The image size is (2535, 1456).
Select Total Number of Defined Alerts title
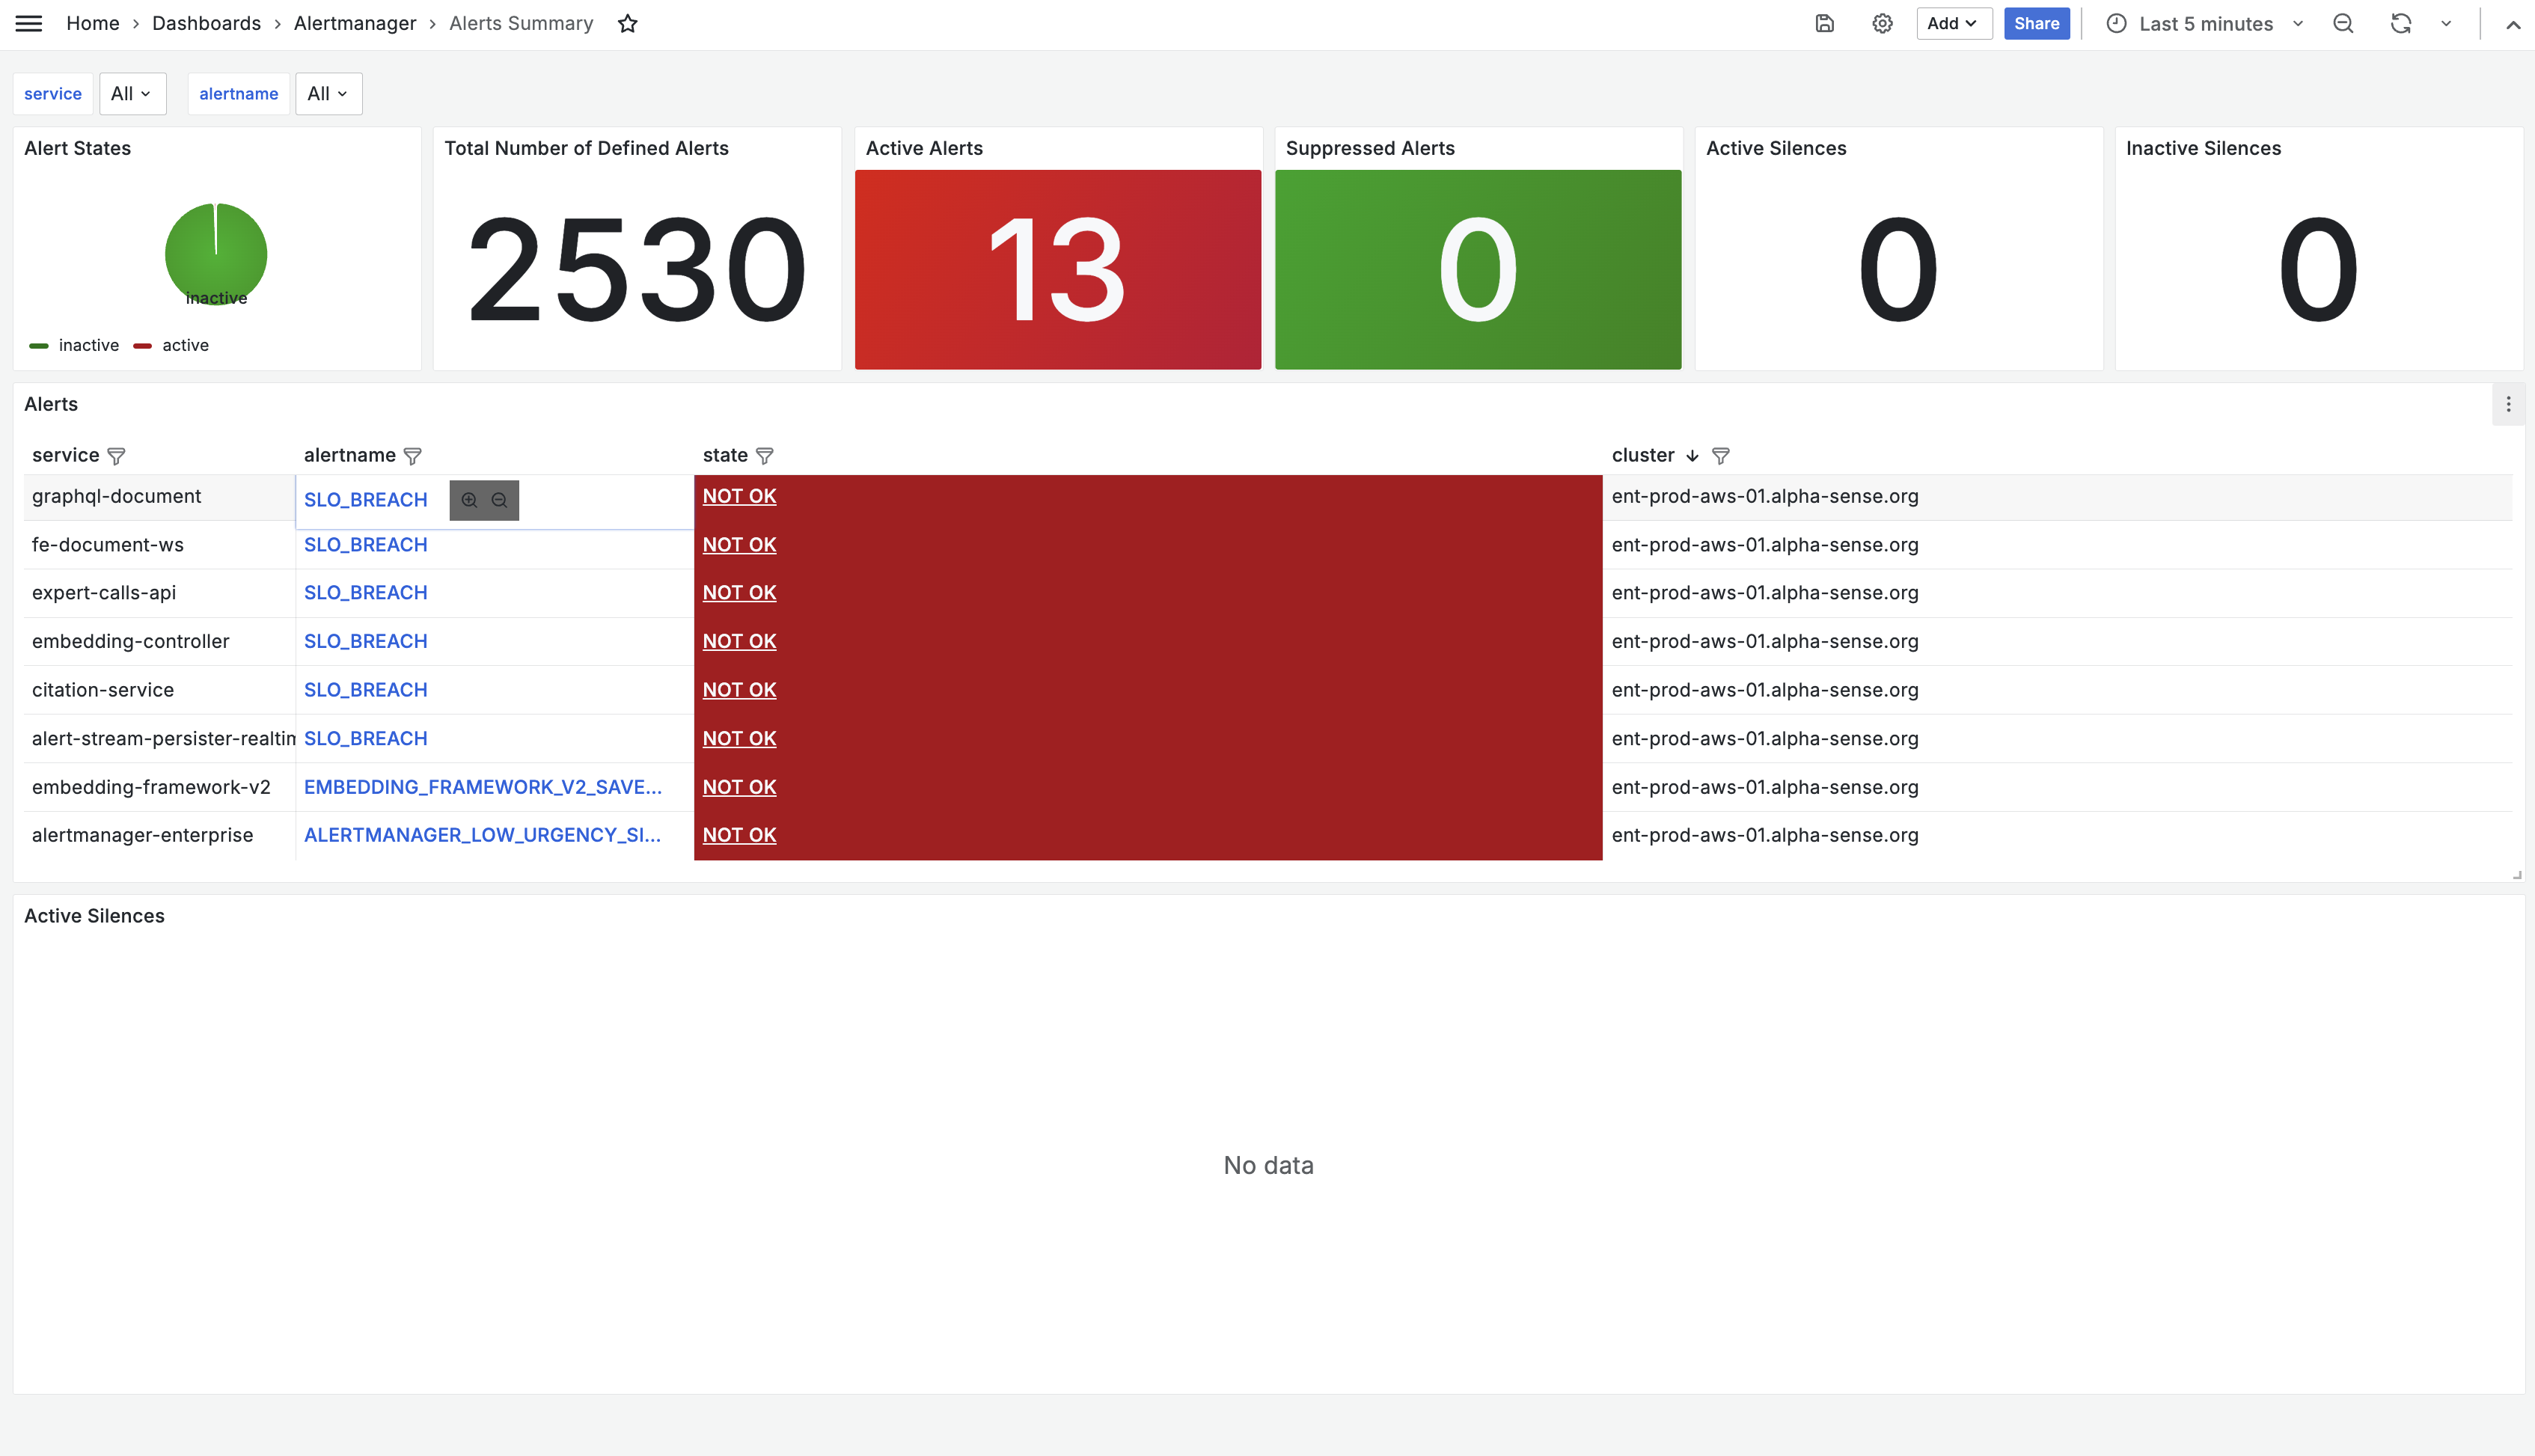click(586, 148)
